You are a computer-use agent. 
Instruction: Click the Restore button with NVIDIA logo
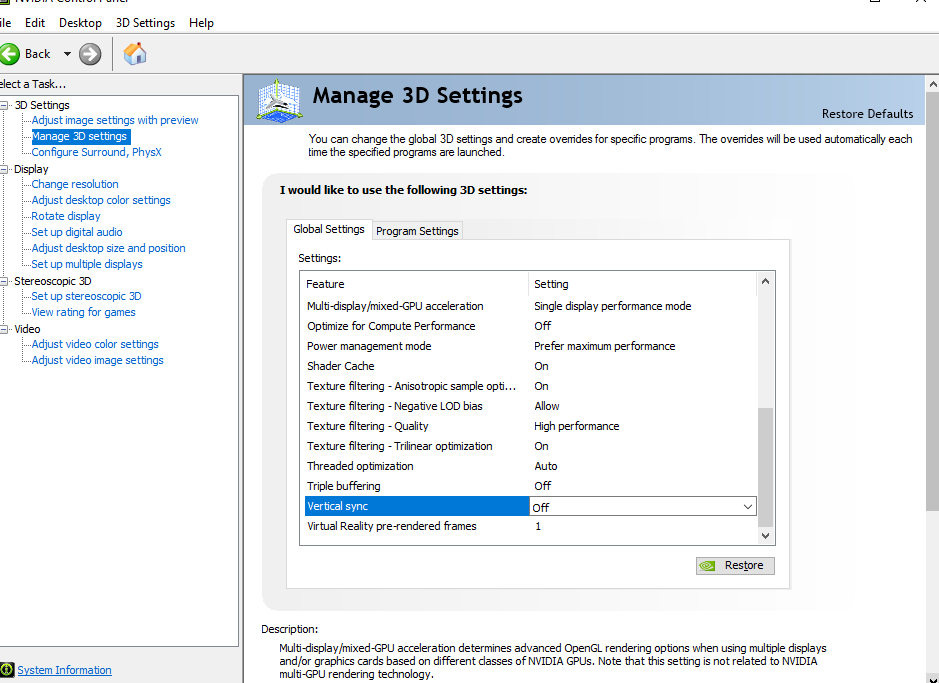point(735,566)
